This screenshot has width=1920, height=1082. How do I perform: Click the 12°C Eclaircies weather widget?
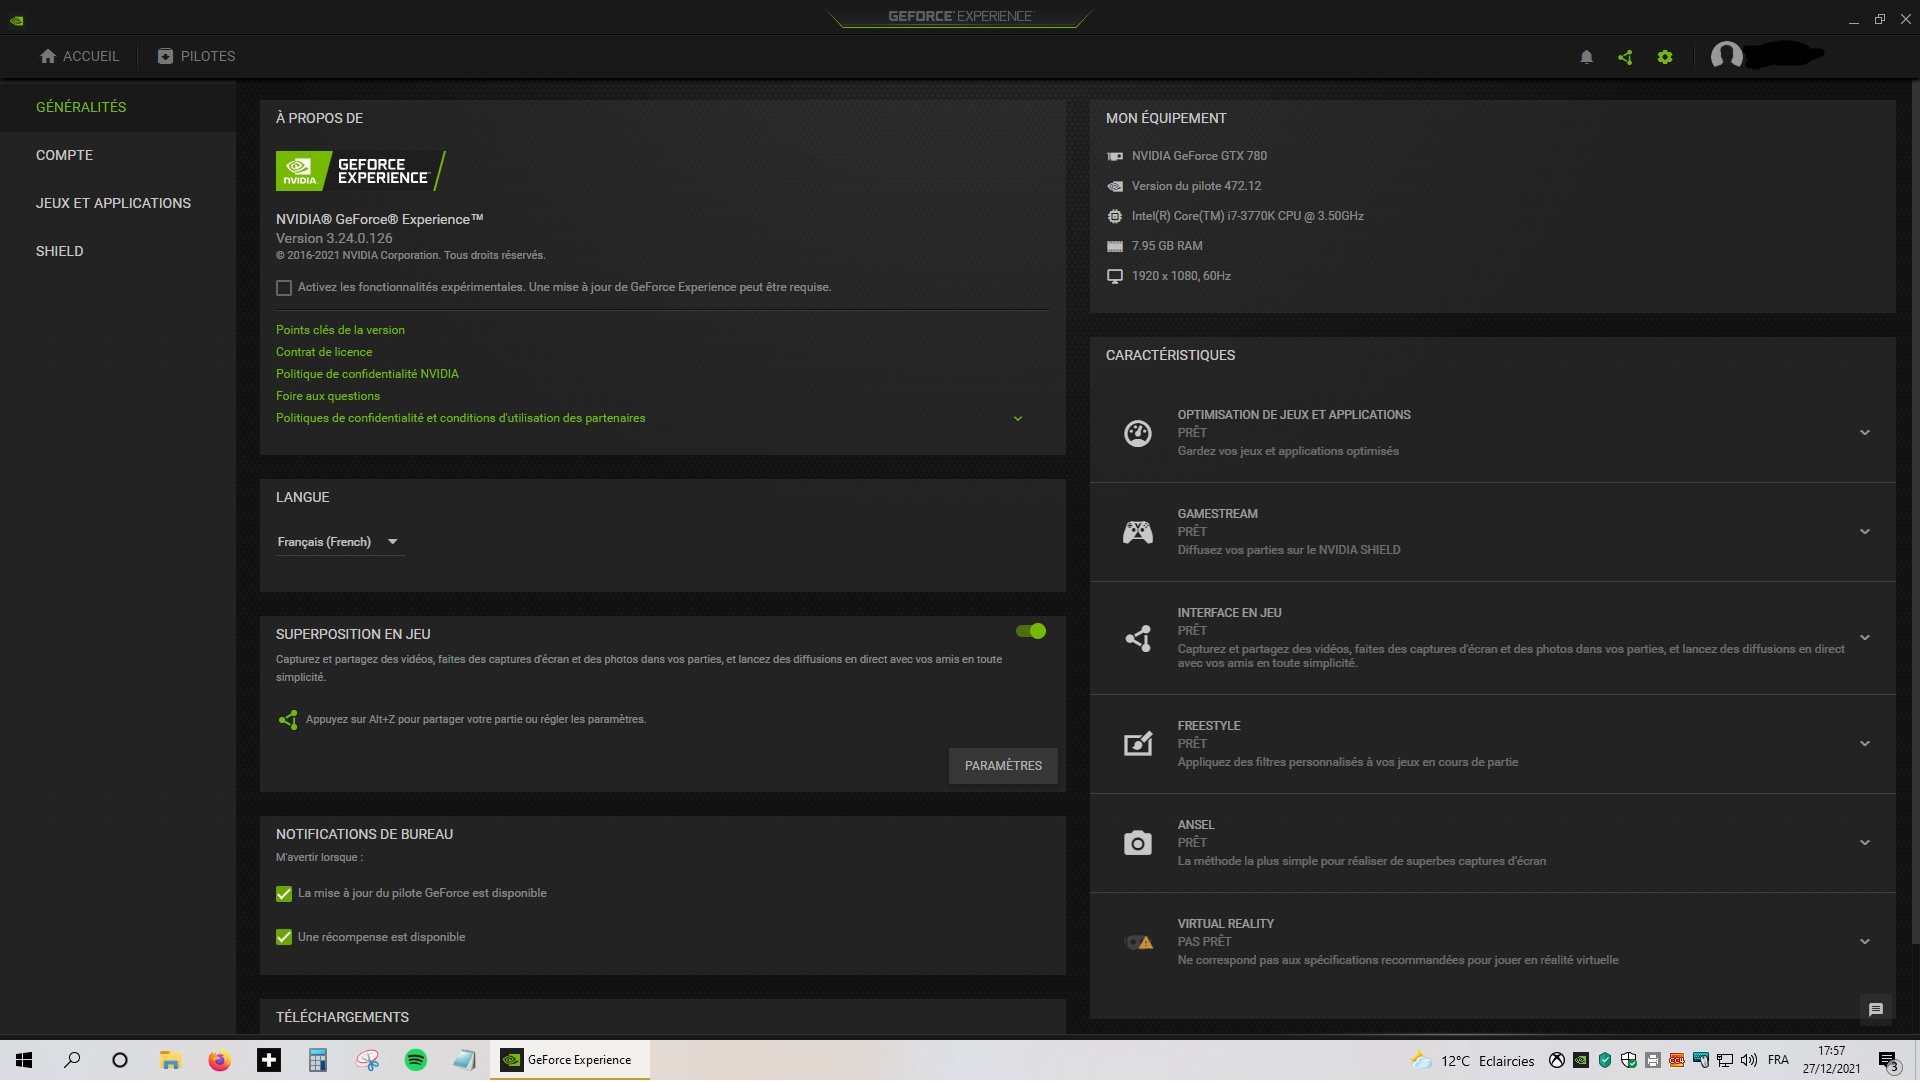(1472, 1061)
